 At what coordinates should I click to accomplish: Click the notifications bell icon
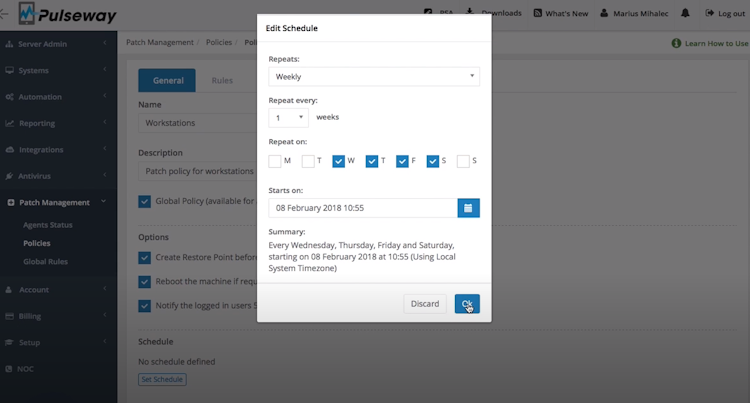point(685,13)
